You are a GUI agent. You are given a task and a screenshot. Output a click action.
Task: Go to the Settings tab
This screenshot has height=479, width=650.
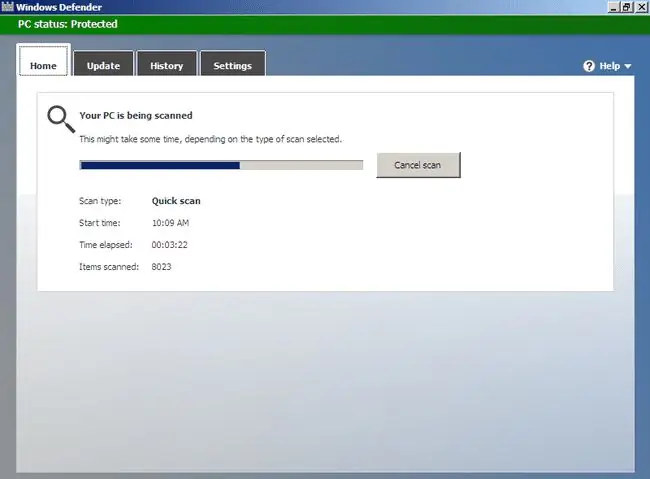(233, 63)
